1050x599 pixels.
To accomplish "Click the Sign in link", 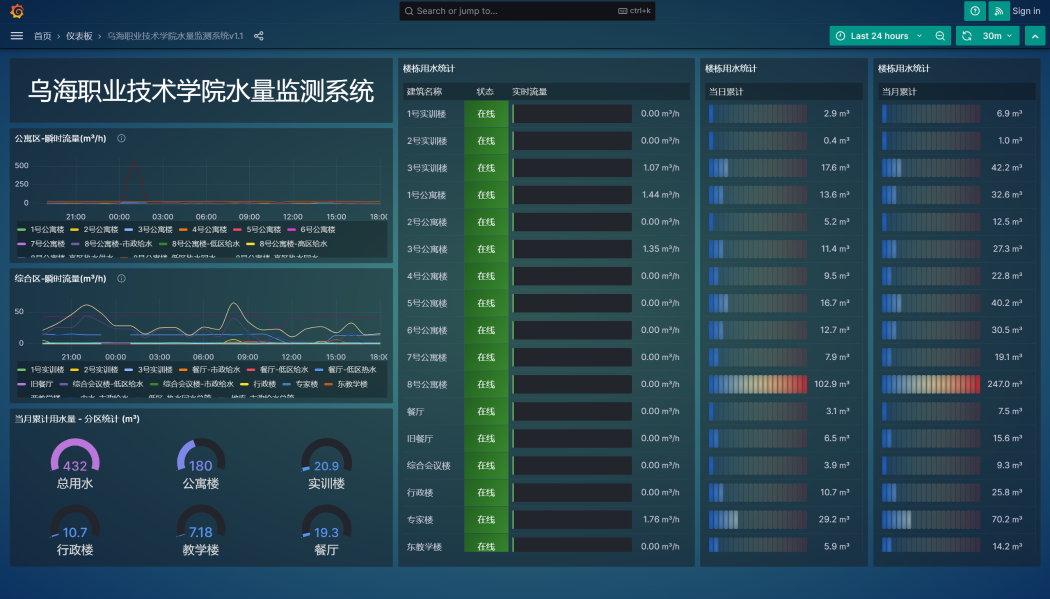I will click(1026, 11).
